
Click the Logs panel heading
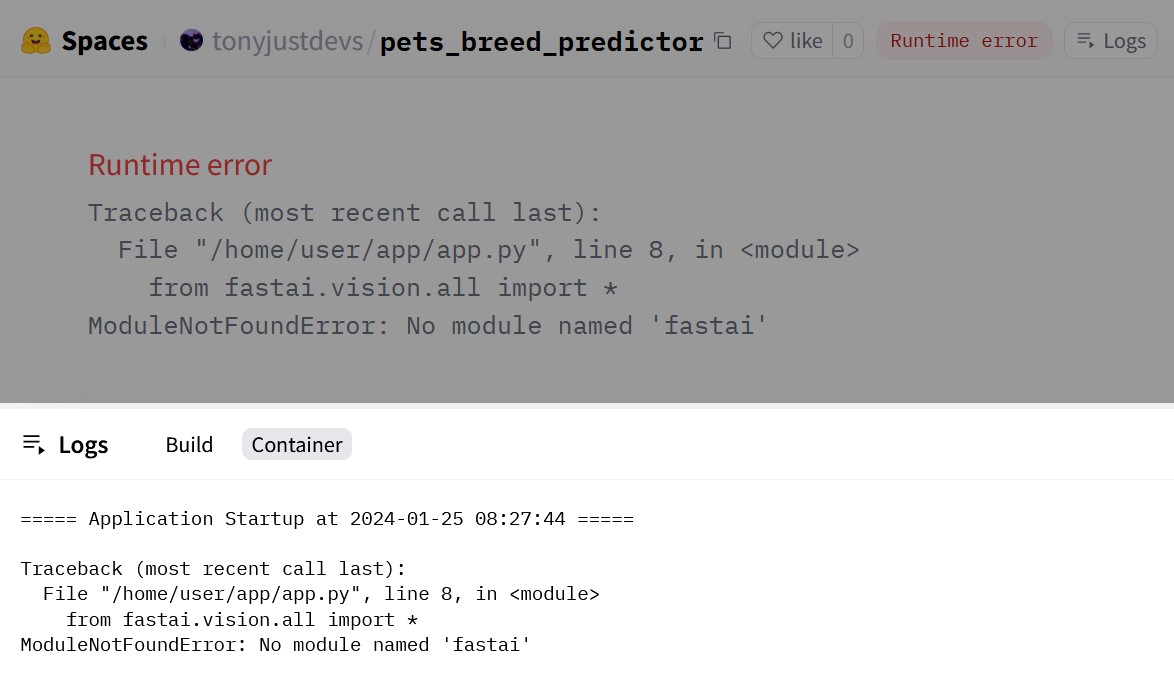[x=83, y=445]
